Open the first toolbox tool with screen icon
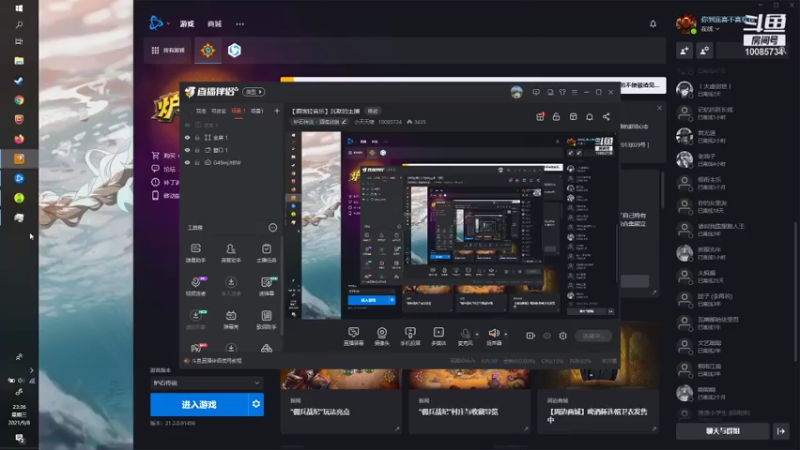The height and width of the screenshot is (450, 800). pyautogui.click(x=195, y=253)
